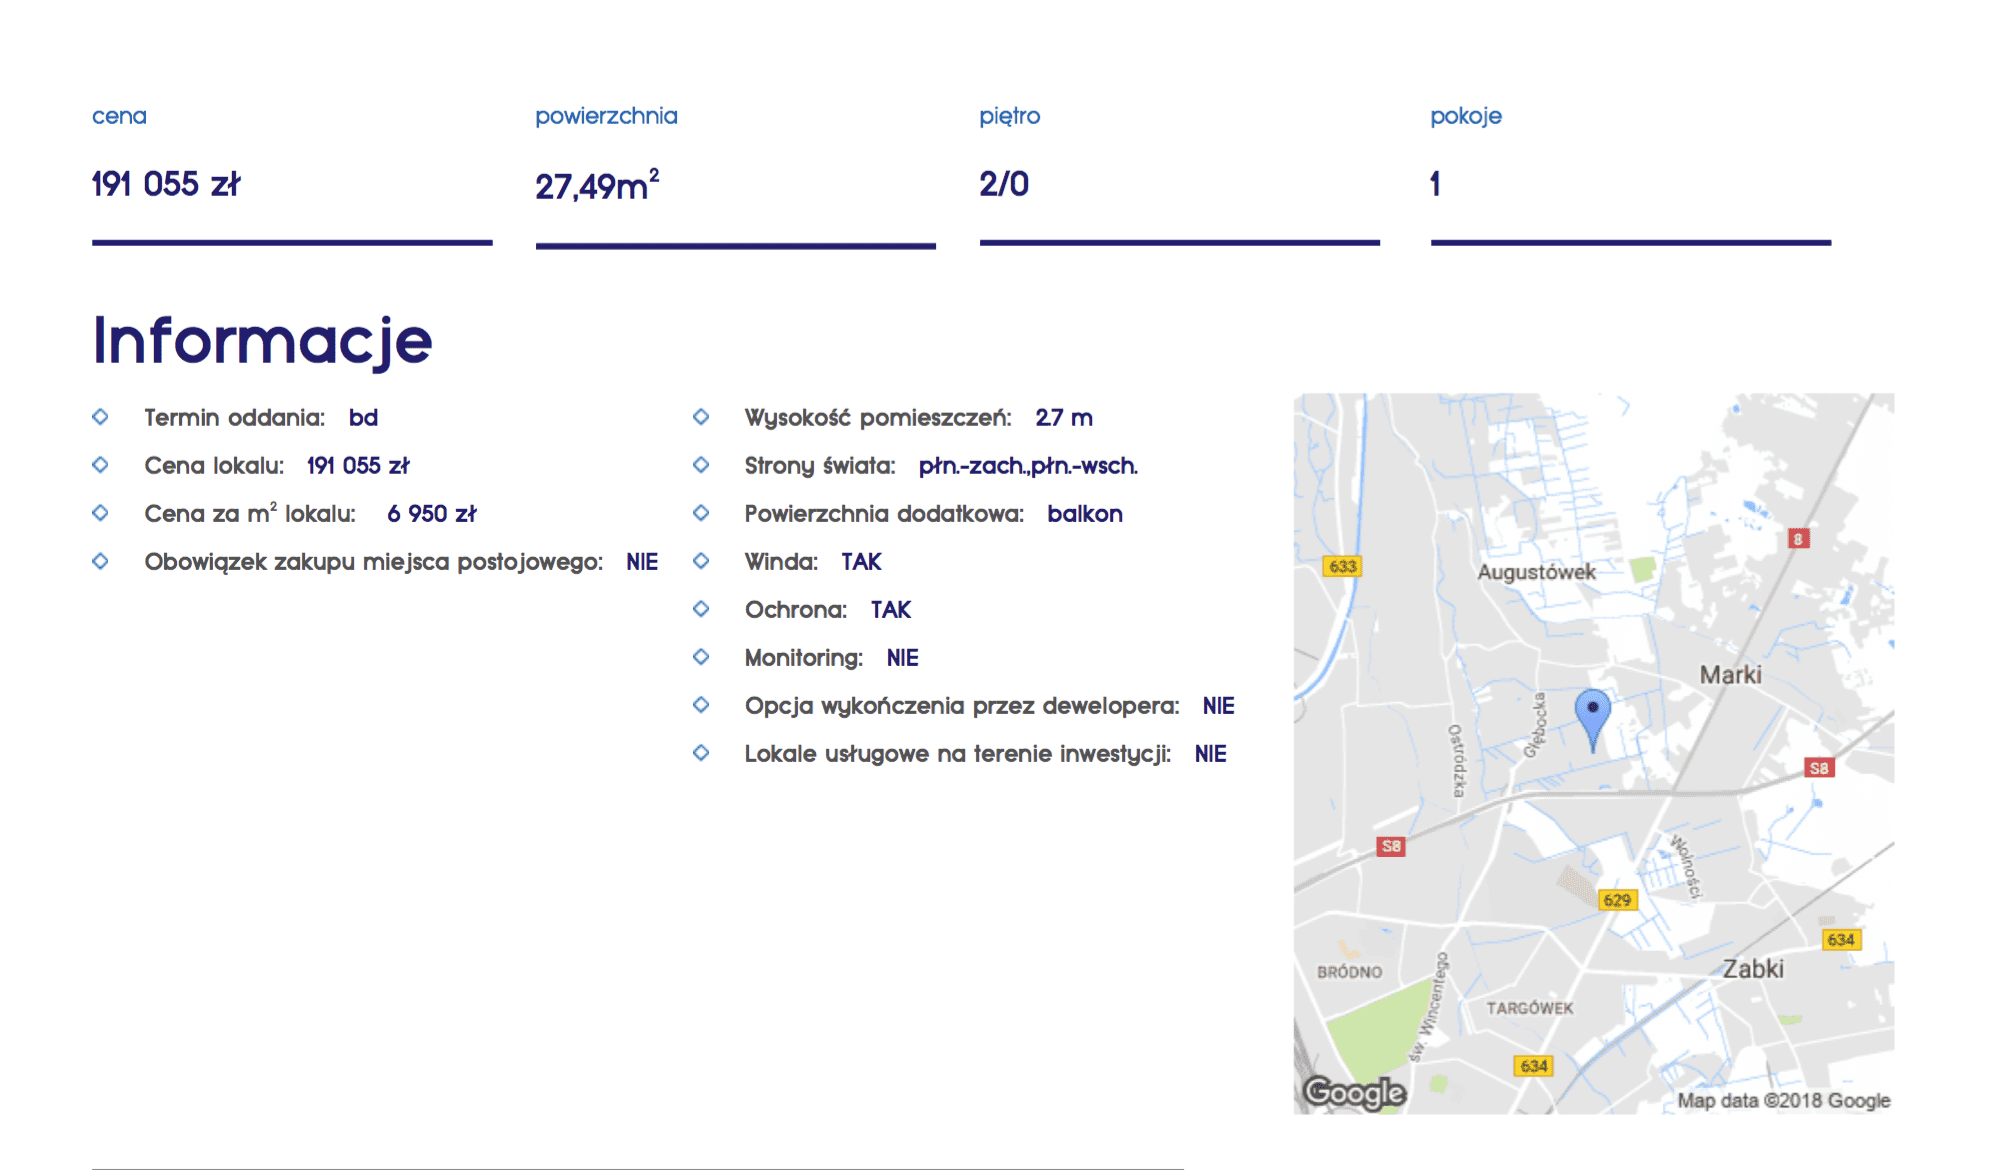The image size is (2006, 1170).
Task: Click diamond bullet beside Termin oddania
Action: 100,417
